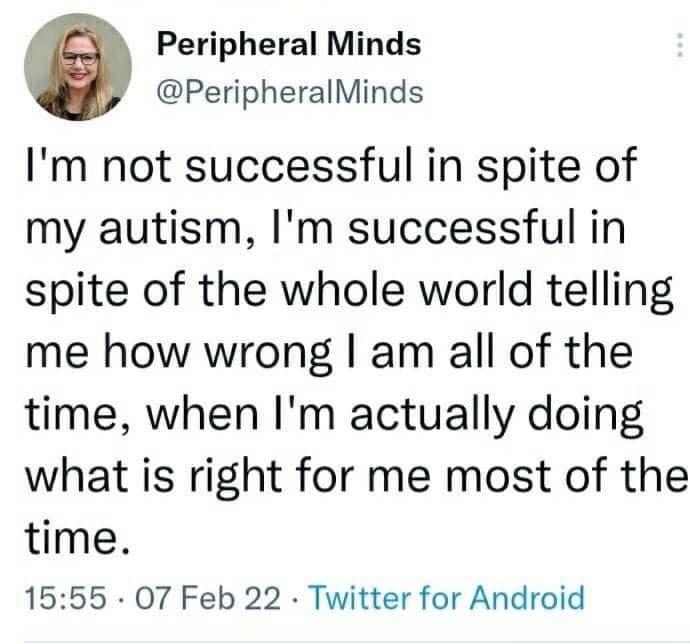Click the Peripheral Minds display name
This screenshot has width=690, height=644.
289,44
